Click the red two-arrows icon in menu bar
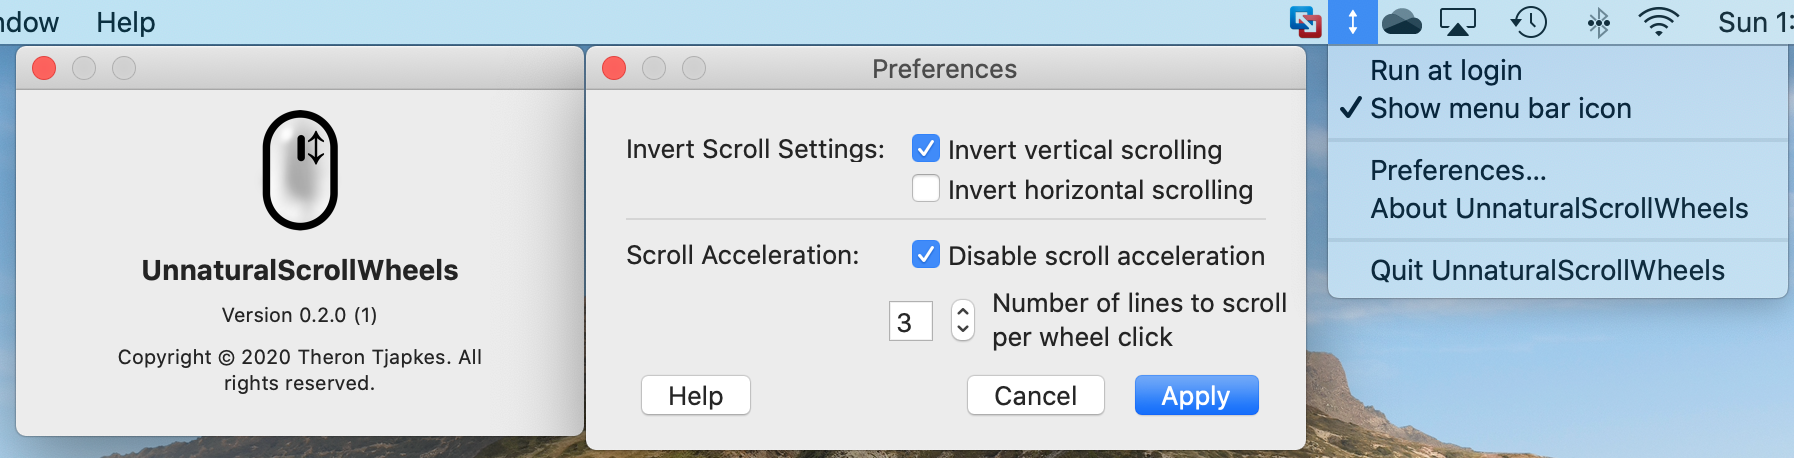The width and height of the screenshot is (1794, 458). coord(1306,22)
